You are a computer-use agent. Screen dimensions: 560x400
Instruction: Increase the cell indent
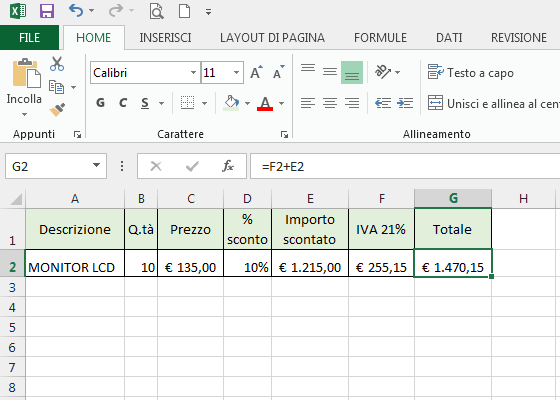405,103
